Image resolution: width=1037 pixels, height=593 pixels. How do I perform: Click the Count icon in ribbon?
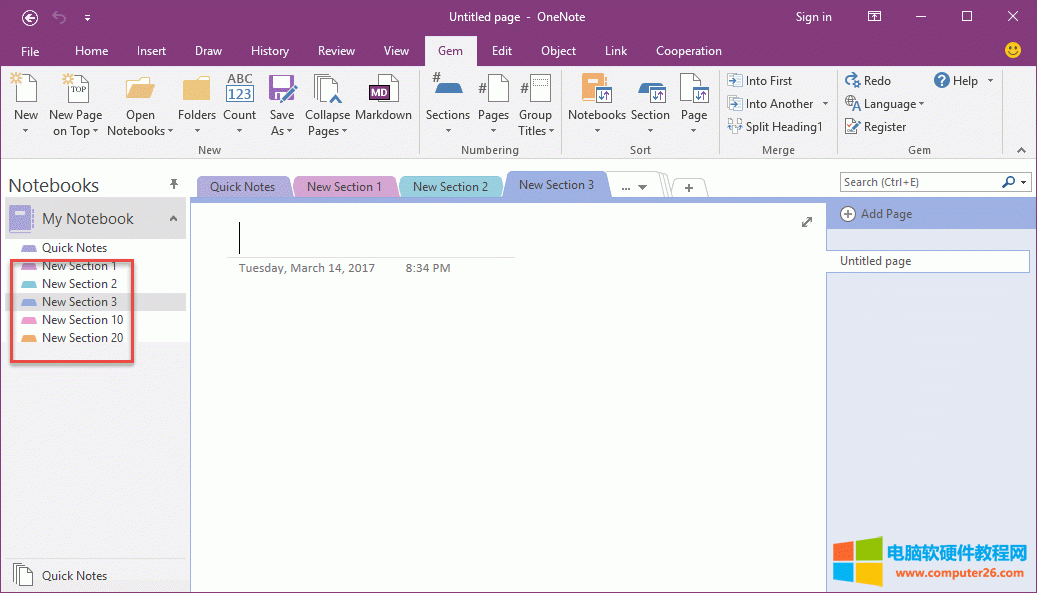point(239,92)
